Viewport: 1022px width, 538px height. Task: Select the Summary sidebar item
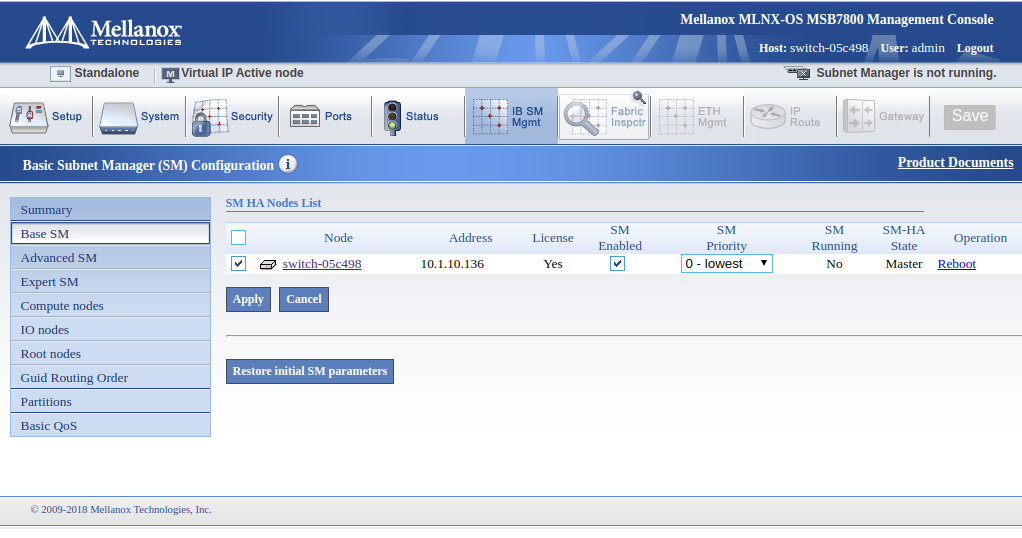tap(111, 209)
